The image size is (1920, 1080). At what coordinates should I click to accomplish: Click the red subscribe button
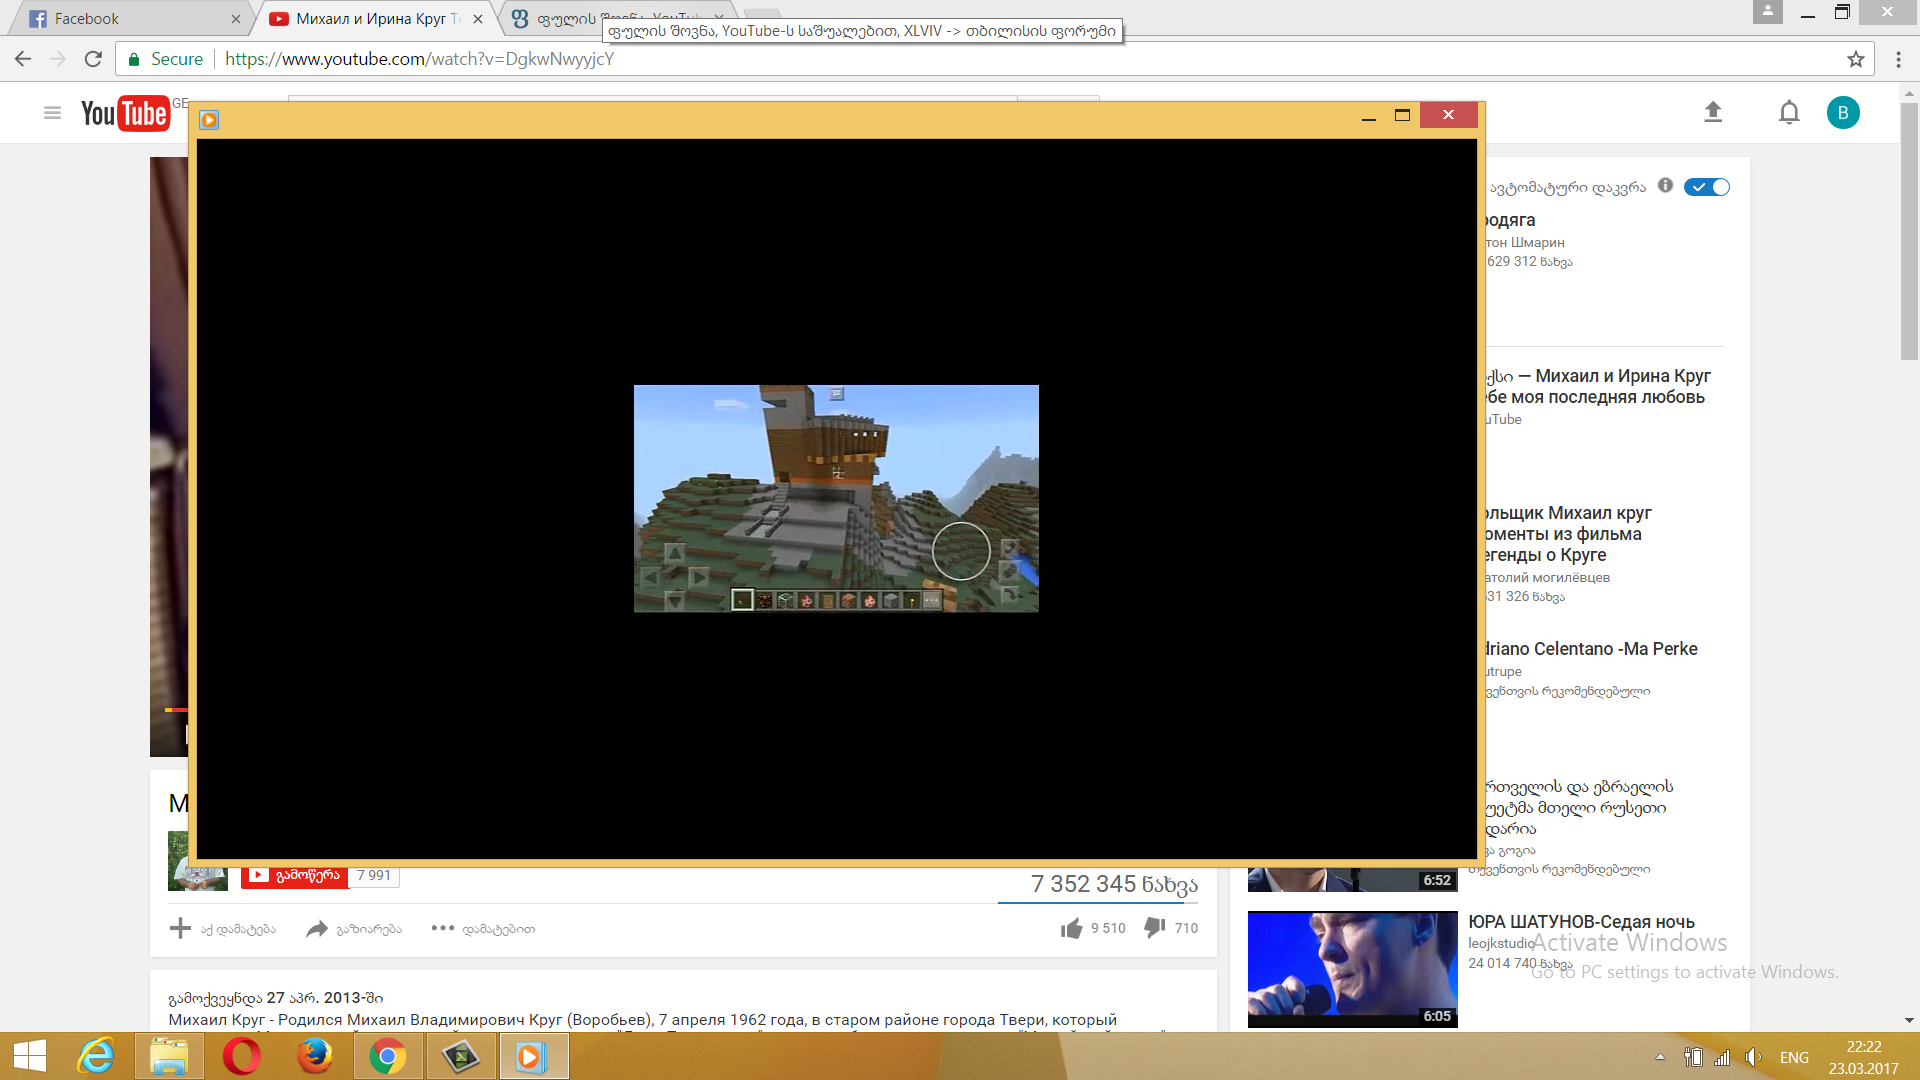[x=295, y=875]
